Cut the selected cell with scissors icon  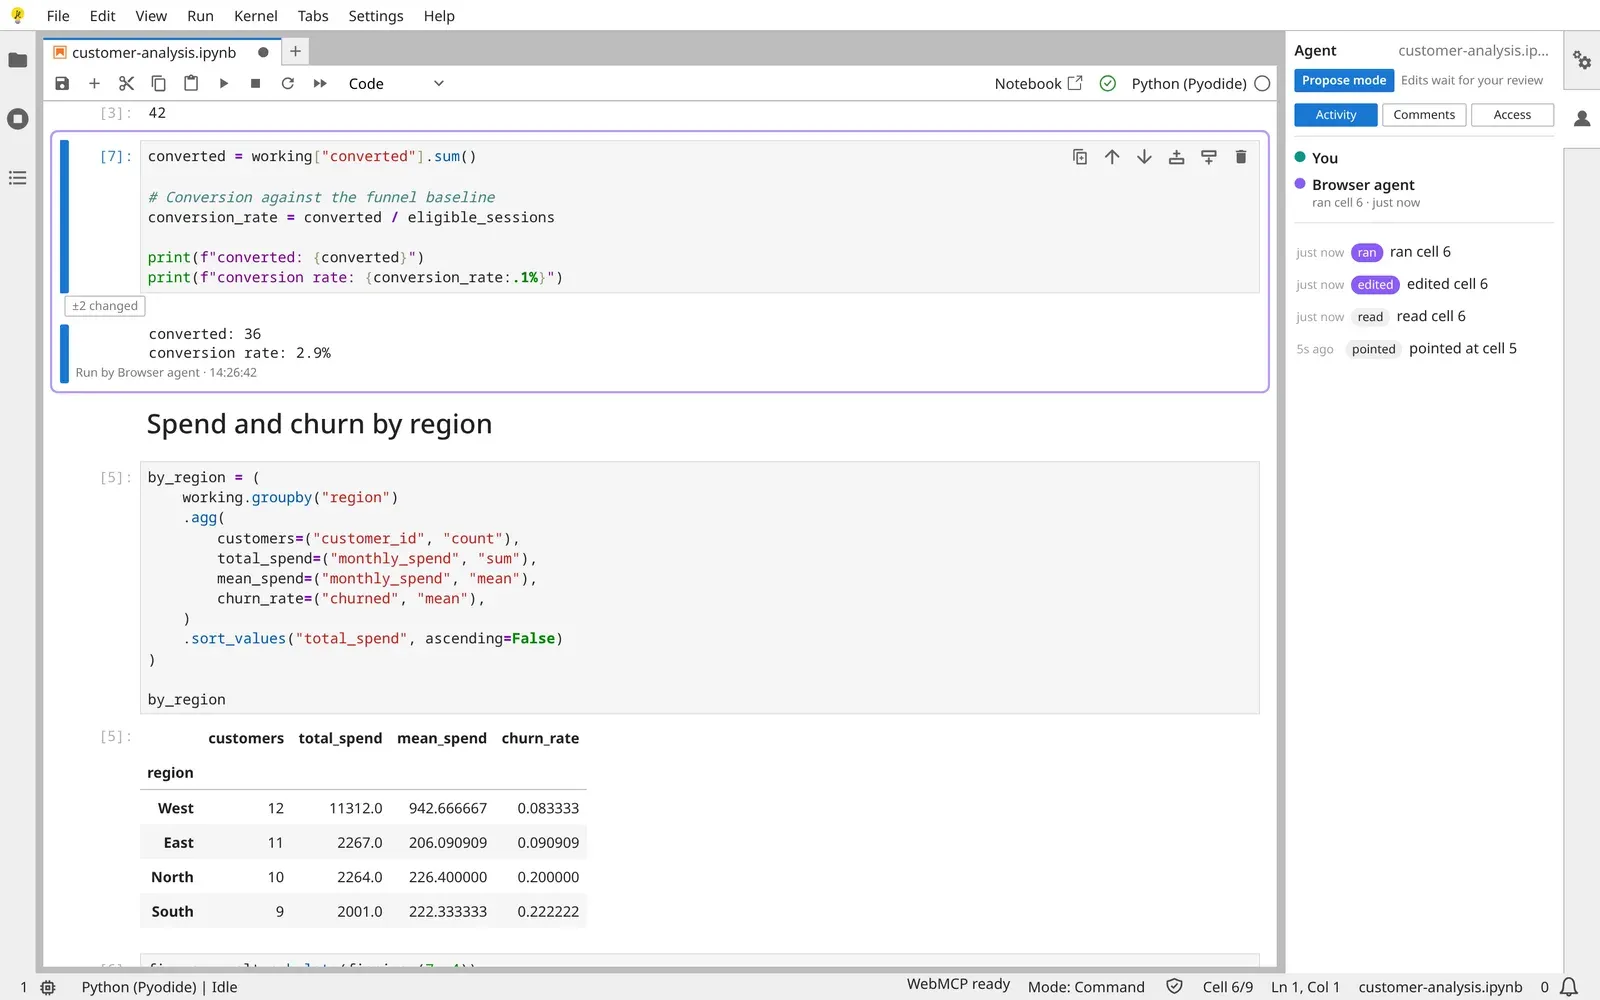(x=126, y=84)
